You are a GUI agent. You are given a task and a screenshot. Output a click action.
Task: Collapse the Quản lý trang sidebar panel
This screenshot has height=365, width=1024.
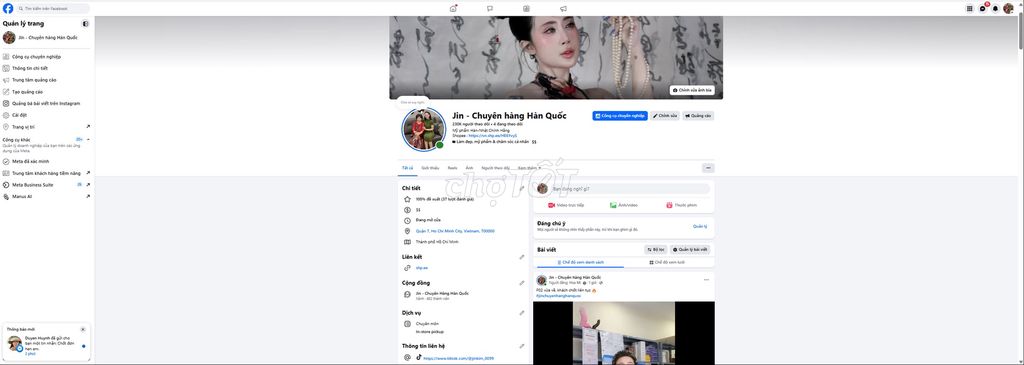pyautogui.click(x=86, y=24)
